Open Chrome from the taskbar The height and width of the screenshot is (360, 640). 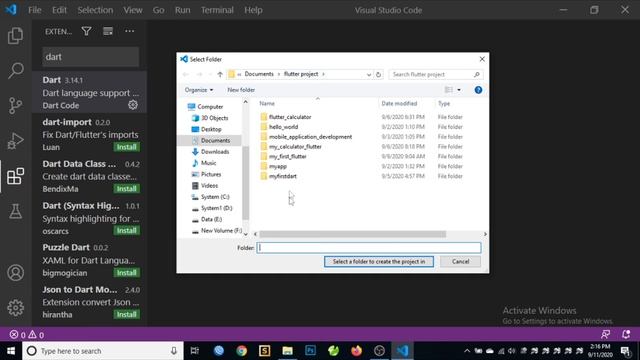click(241, 351)
